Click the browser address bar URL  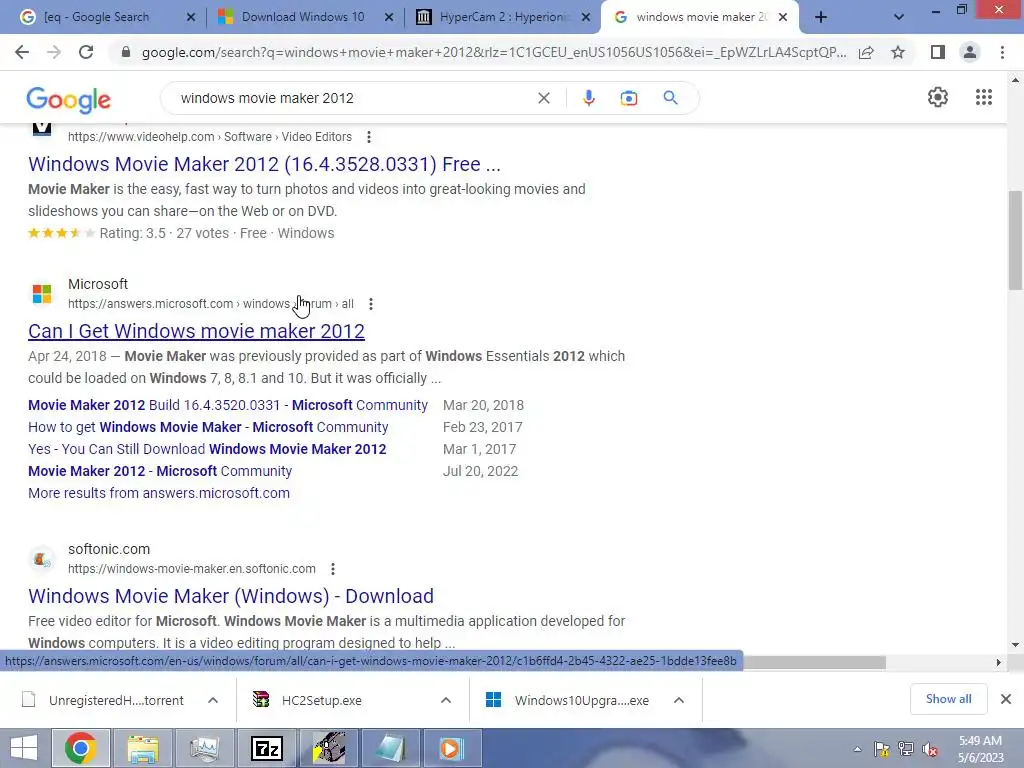[494, 52]
